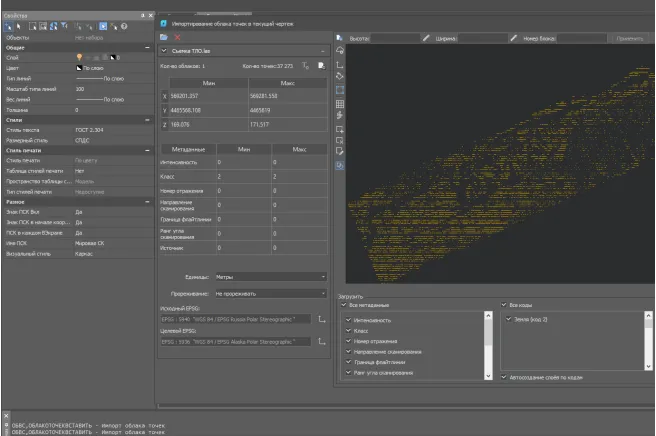The width and height of the screenshot is (656, 436).
Task: Collapse the Общие properties section
Action: click(149, 47)
